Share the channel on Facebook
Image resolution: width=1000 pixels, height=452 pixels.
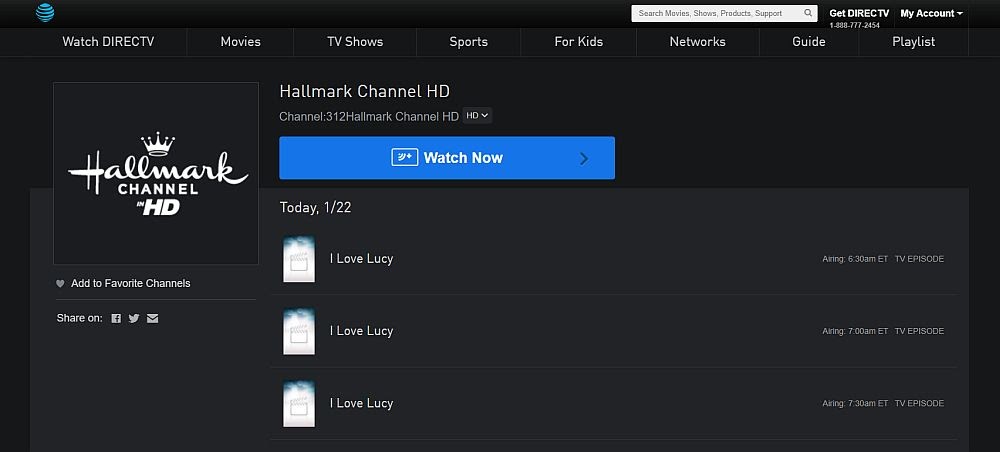coord(116,318)
